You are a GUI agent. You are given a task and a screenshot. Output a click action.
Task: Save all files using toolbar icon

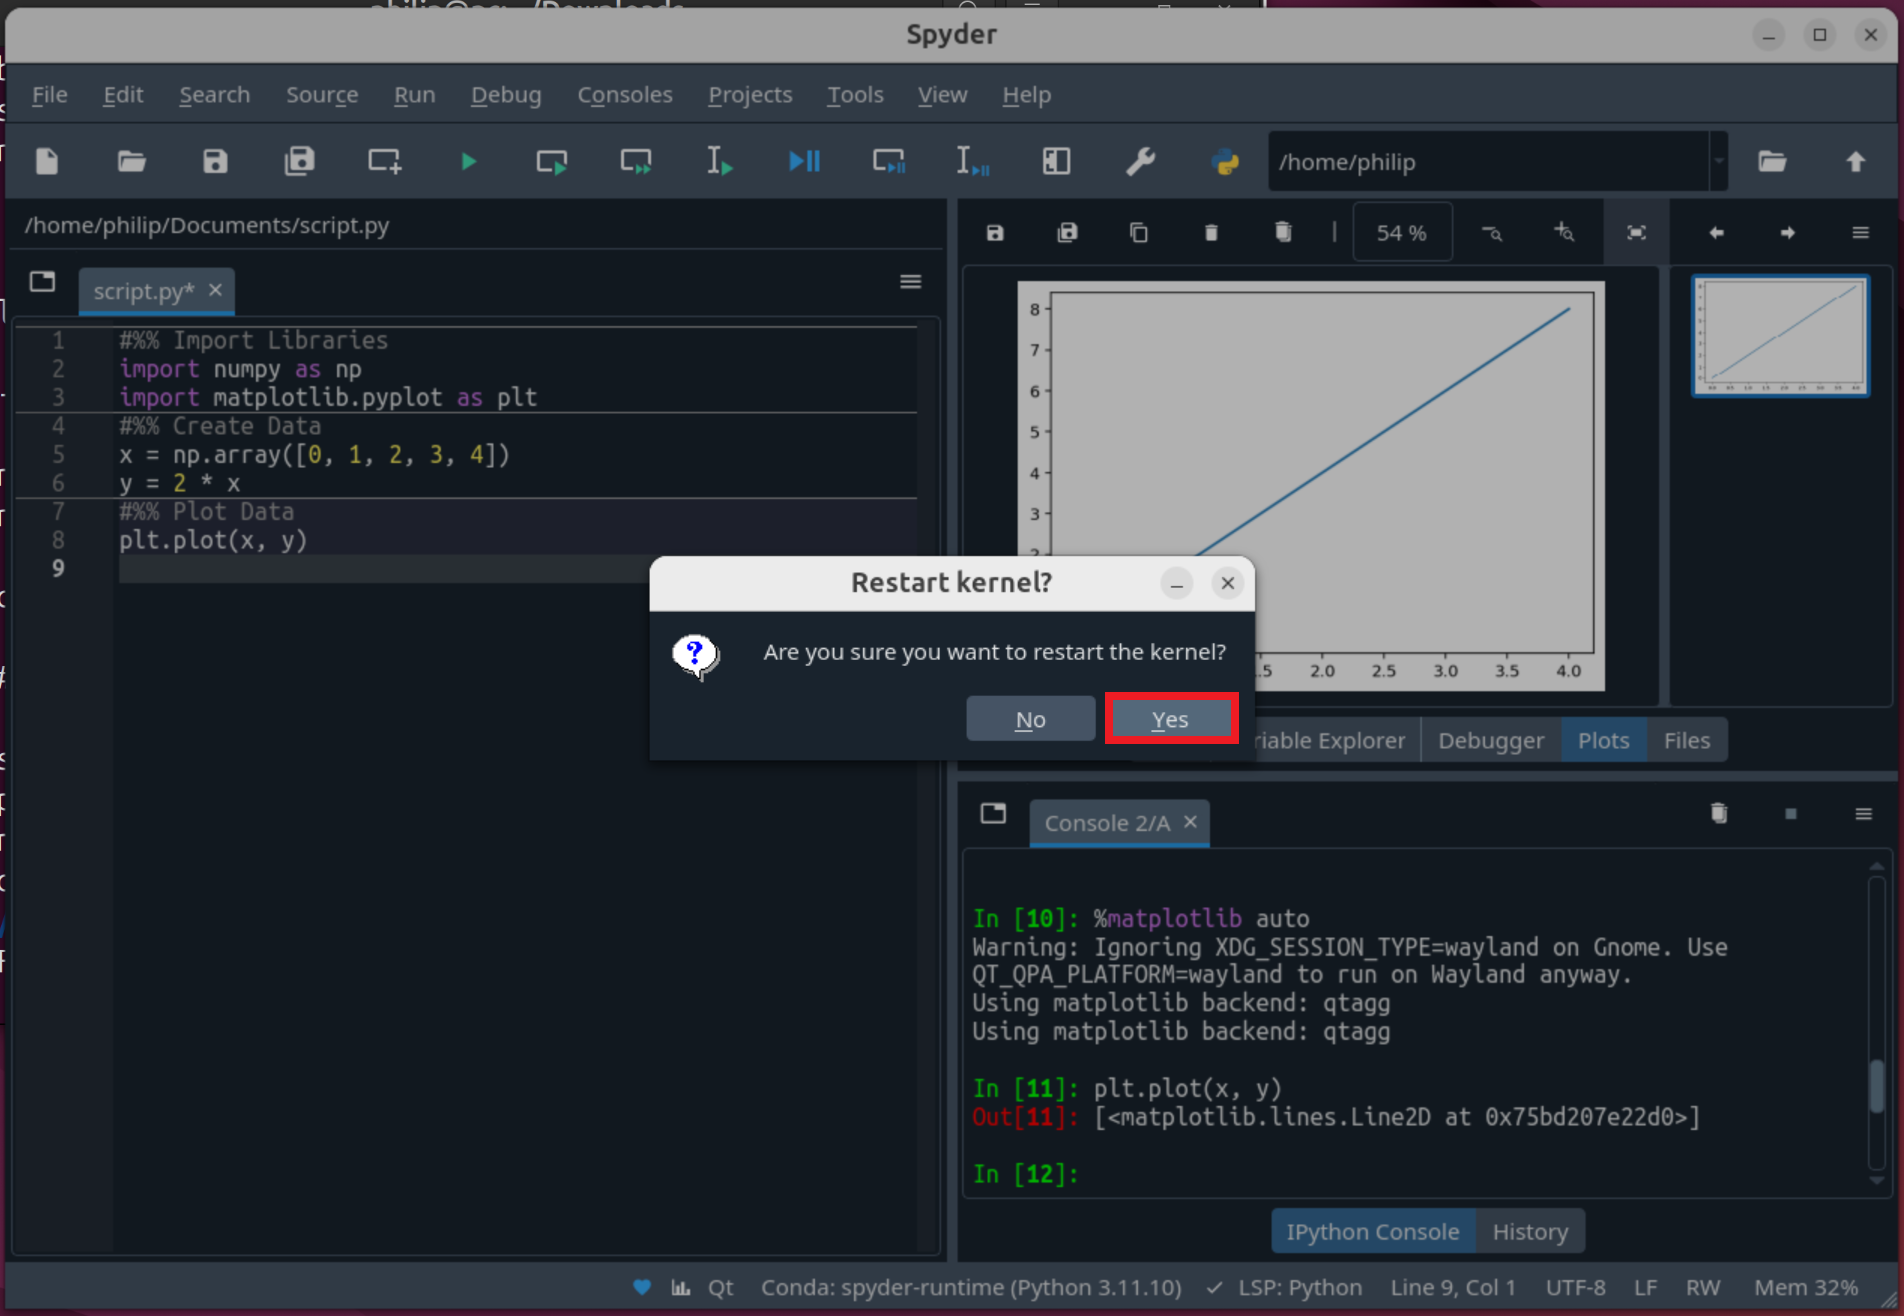[299, 161]
